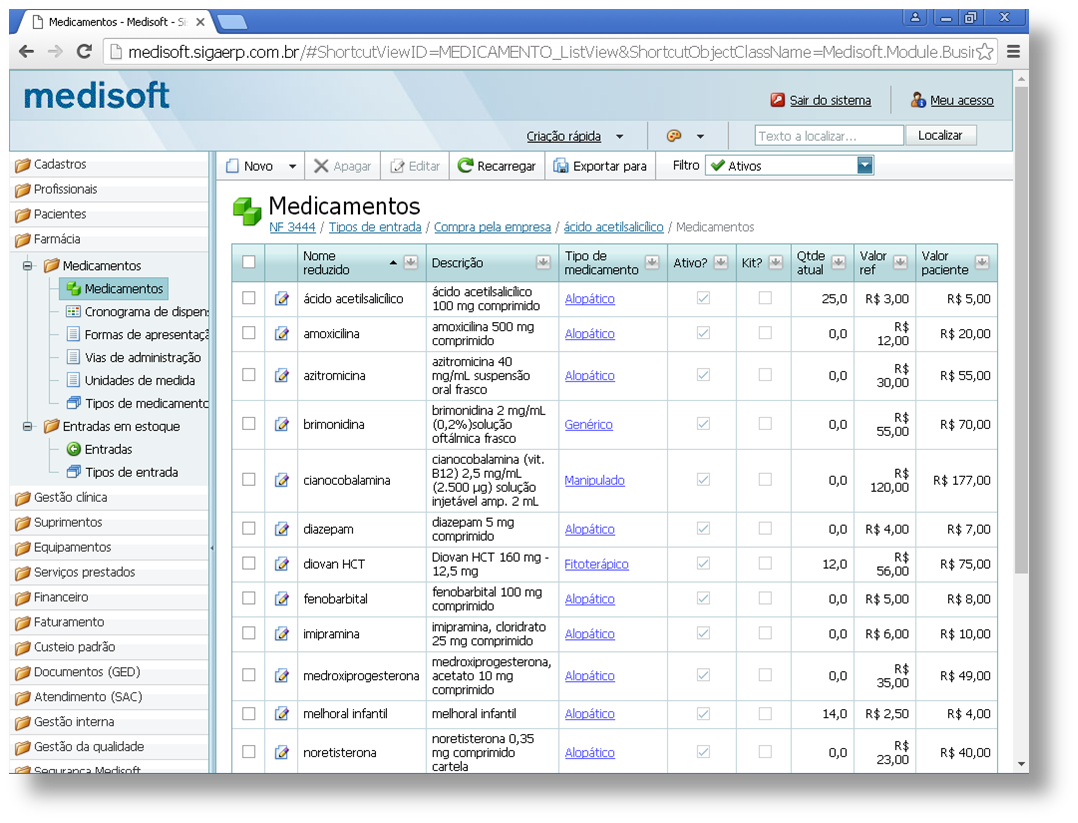The height and width of the screenshot is (823, 1078).
Task: Open edit icon of melhoral infantil
Action: pyautogui.click(x=281, y=714)
